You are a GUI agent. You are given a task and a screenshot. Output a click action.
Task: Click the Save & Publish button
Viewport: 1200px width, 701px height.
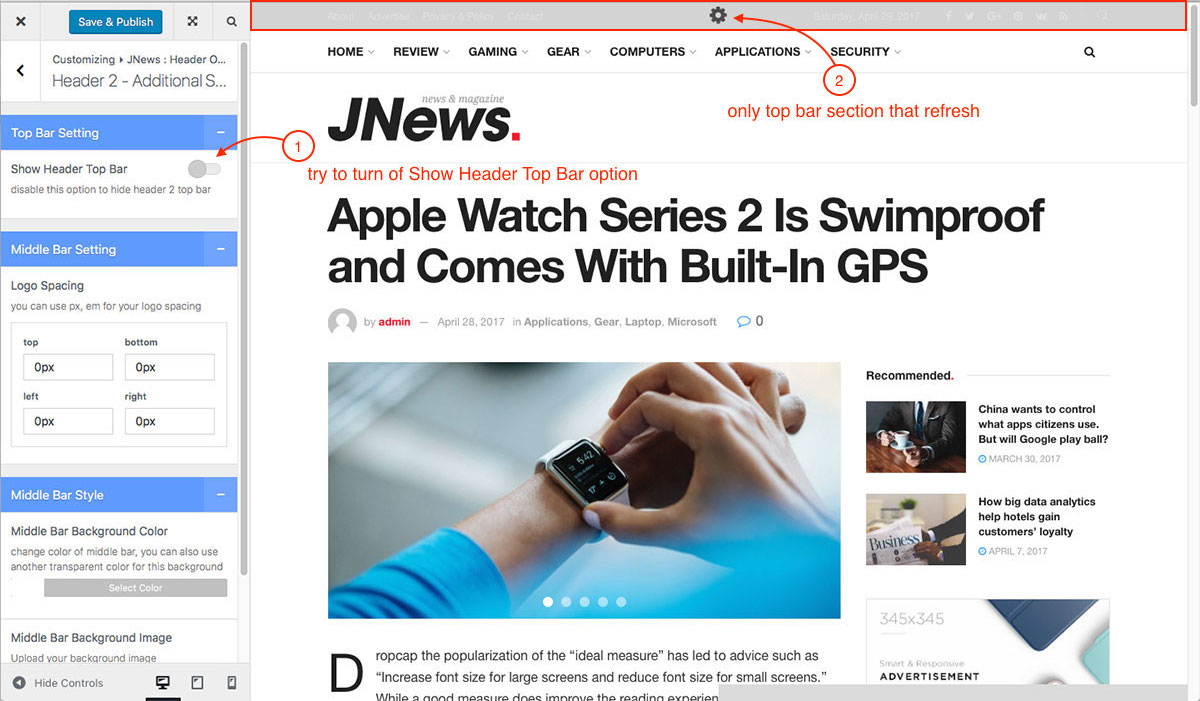click(116, 21)
